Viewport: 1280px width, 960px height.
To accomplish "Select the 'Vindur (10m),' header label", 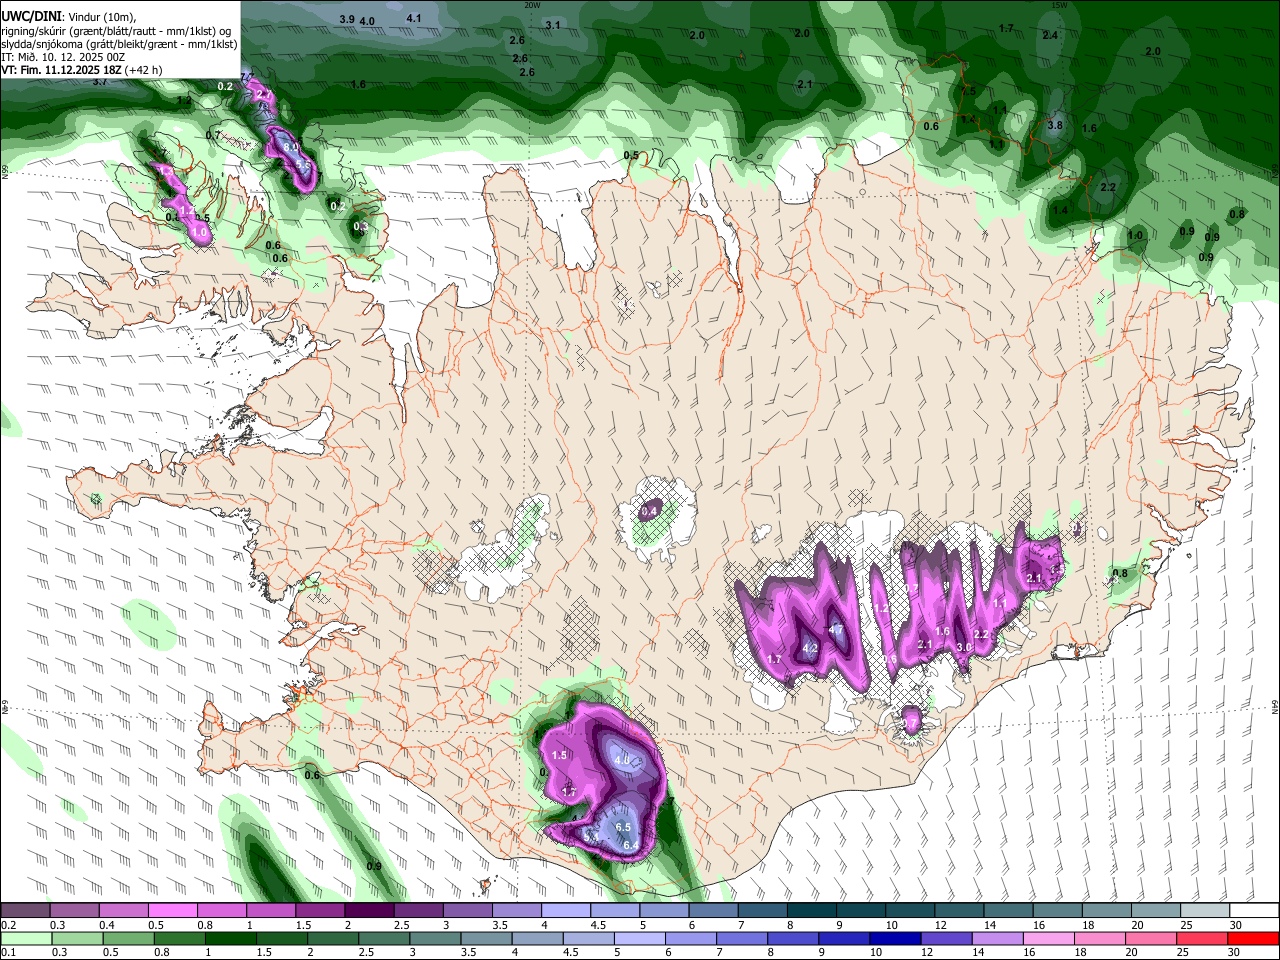I will (x=102, y=18).
